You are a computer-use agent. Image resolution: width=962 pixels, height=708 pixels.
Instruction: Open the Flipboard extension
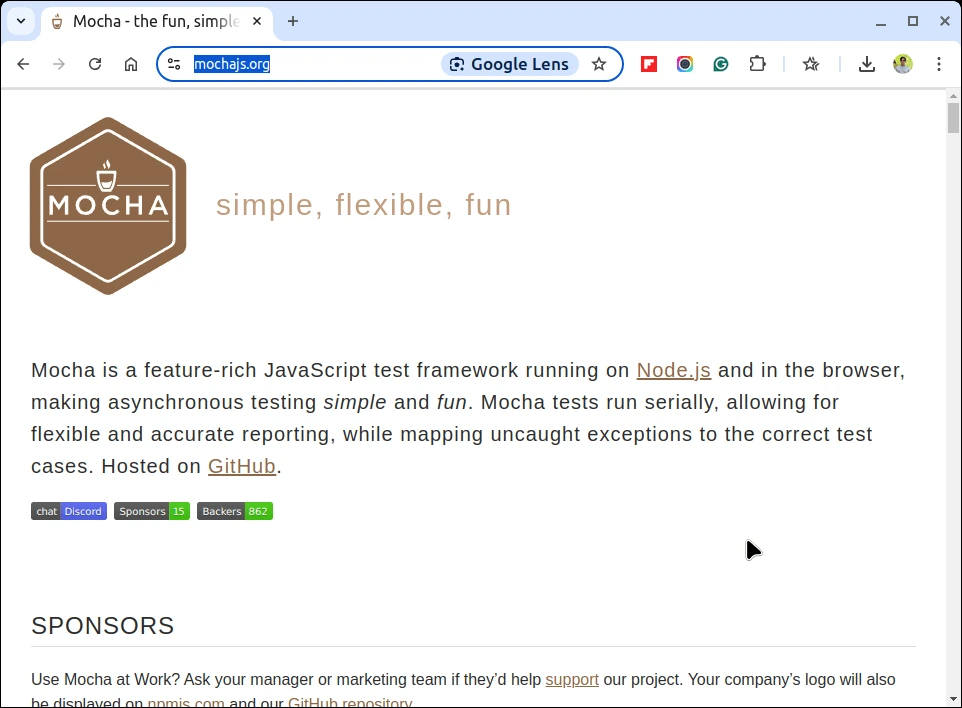[649, 64]
